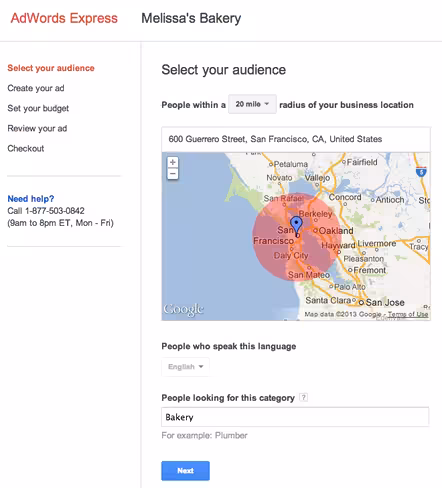Click the AdWords Express logo
This screenshot has width=442, height=488.
pos(64,18)
